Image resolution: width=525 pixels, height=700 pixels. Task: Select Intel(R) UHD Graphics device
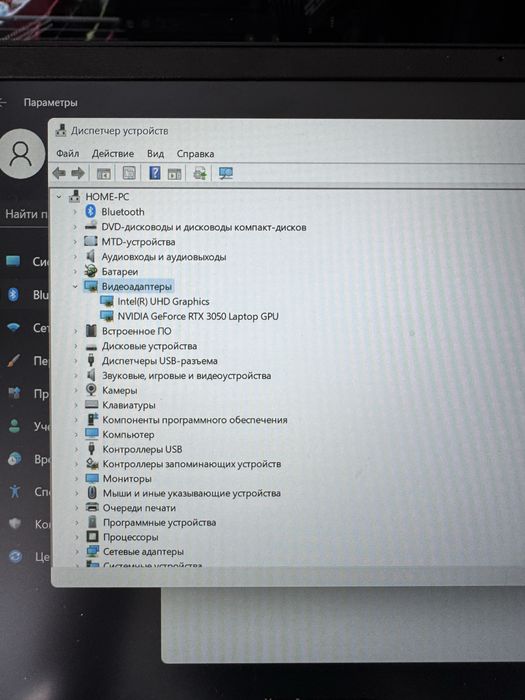(x=163, y=301)
